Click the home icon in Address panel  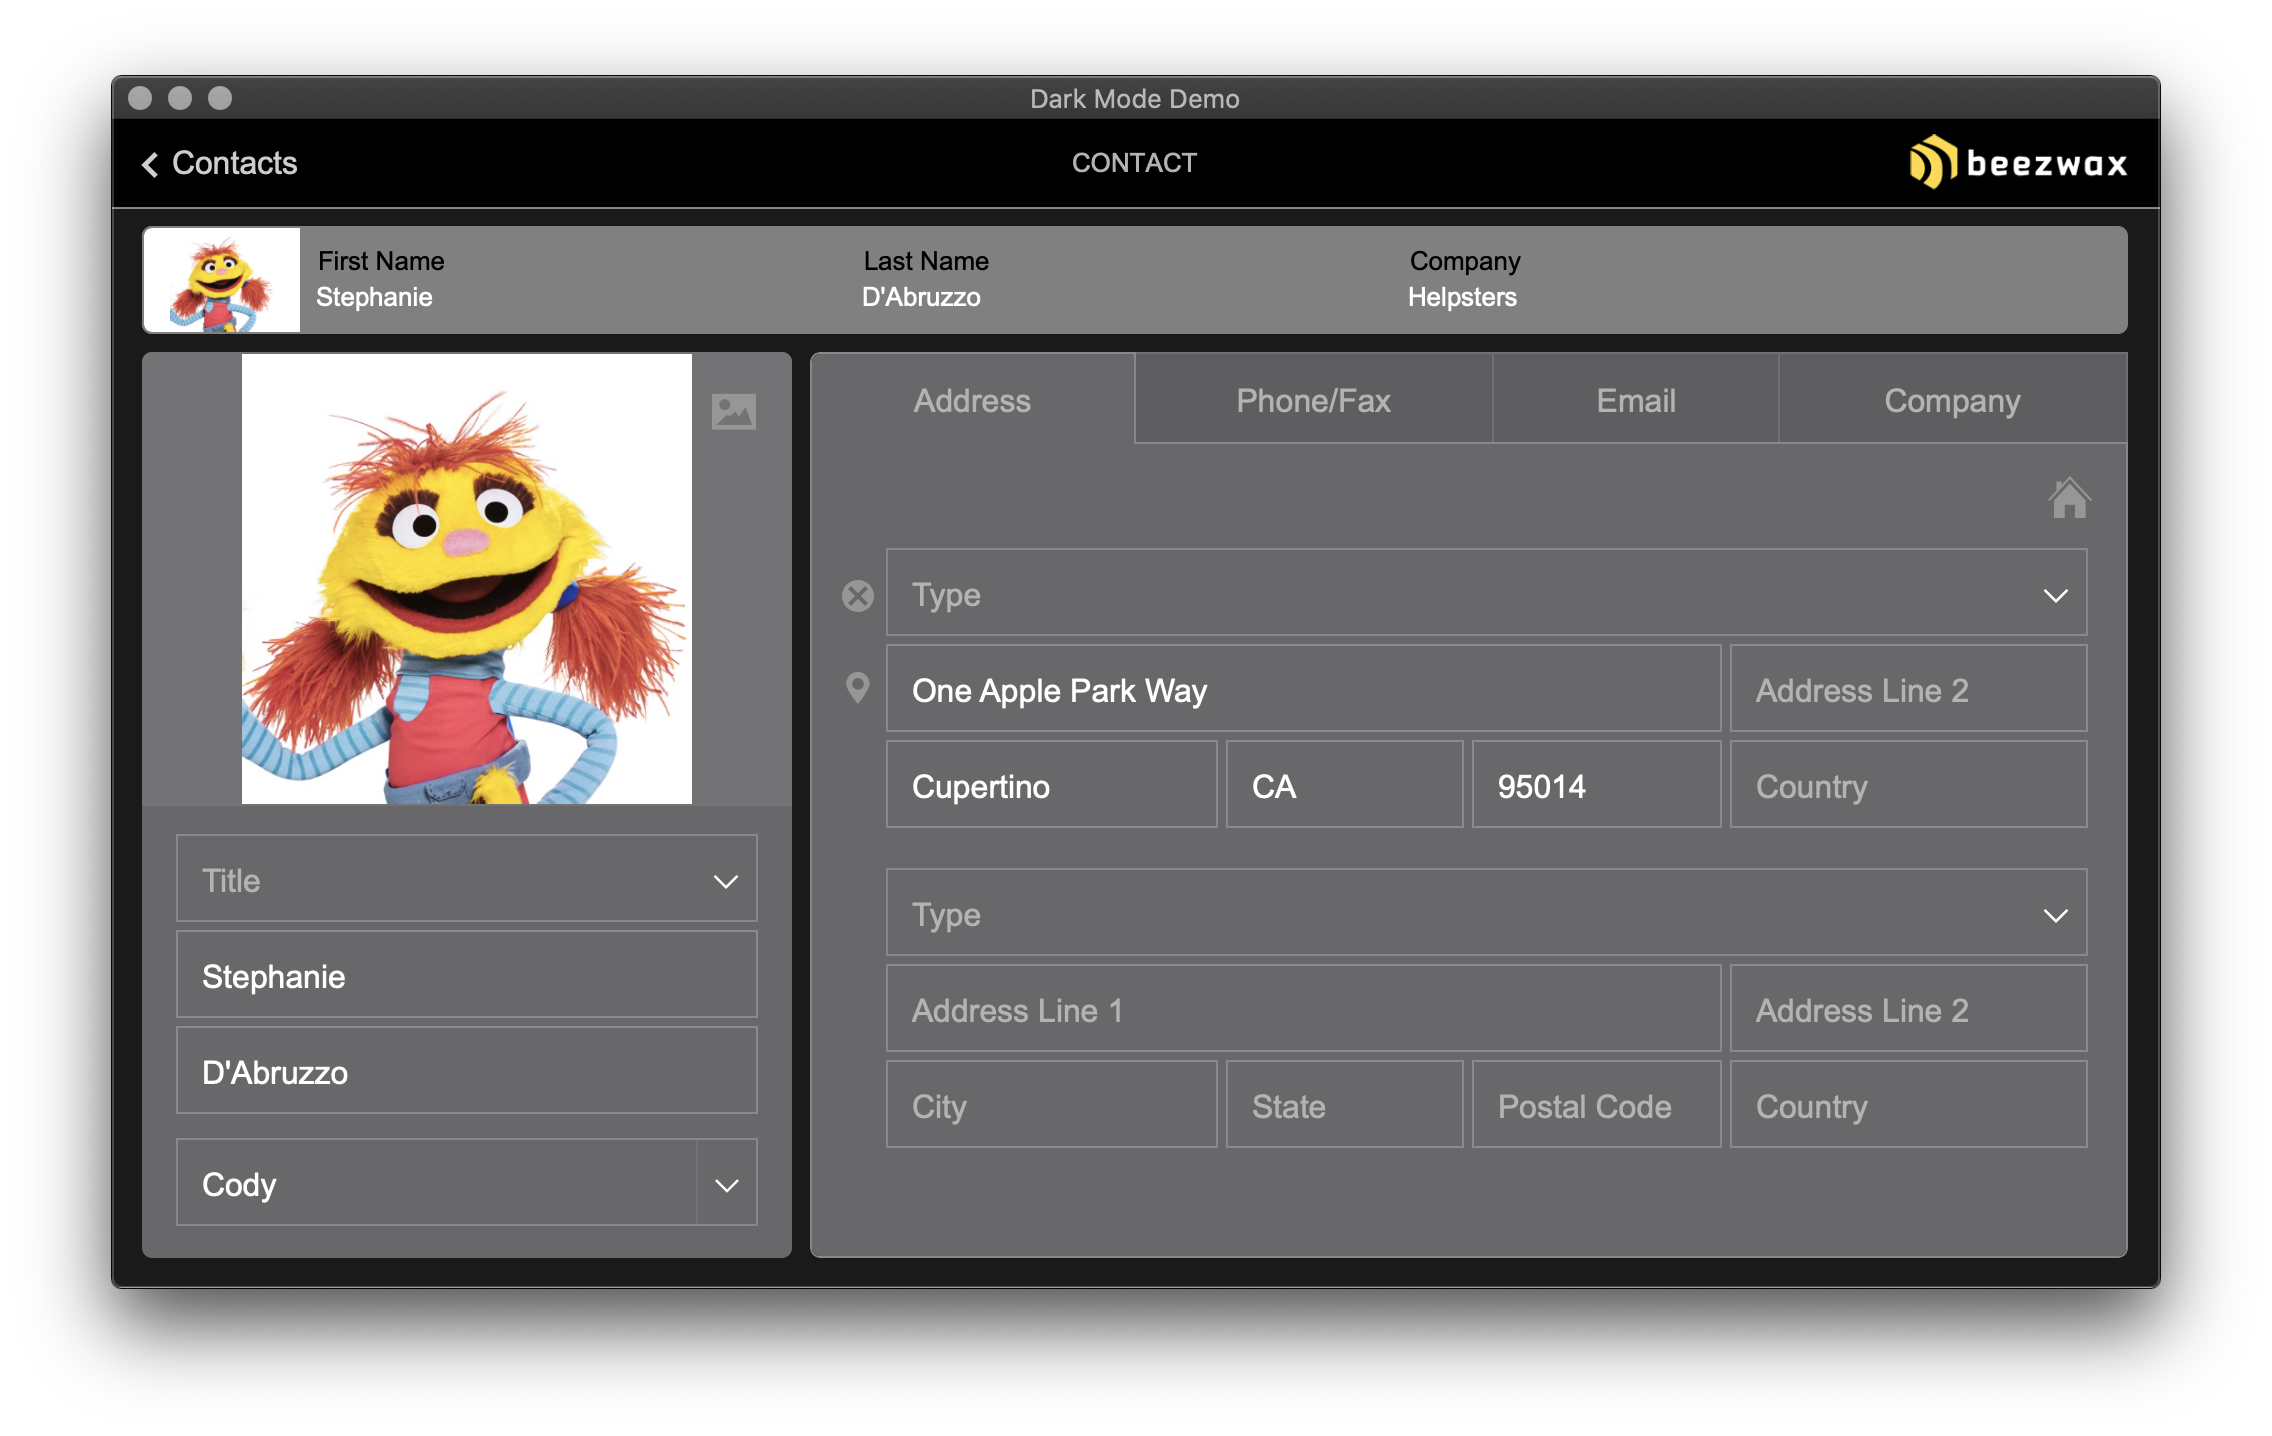(x=2068, y=498)
